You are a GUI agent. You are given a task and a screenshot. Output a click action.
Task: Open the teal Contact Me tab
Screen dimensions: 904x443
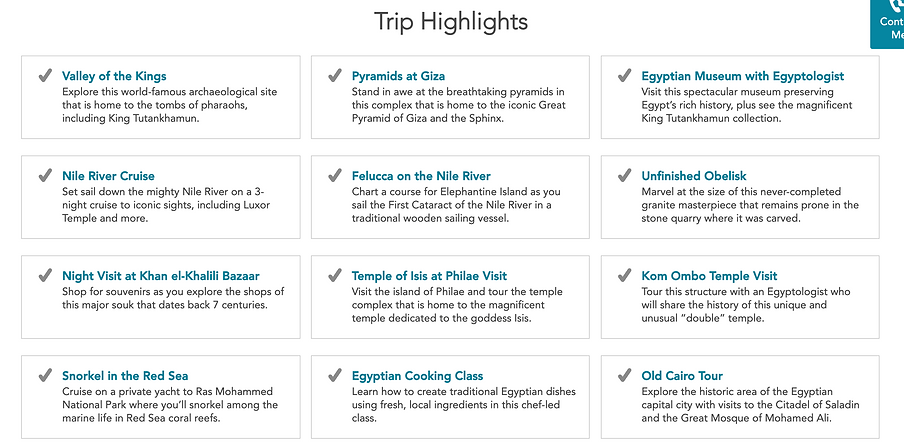tap(887, 24)
